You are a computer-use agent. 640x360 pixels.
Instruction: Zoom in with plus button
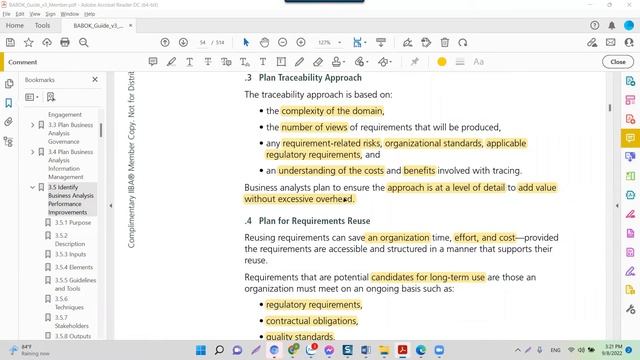point(301,42)
